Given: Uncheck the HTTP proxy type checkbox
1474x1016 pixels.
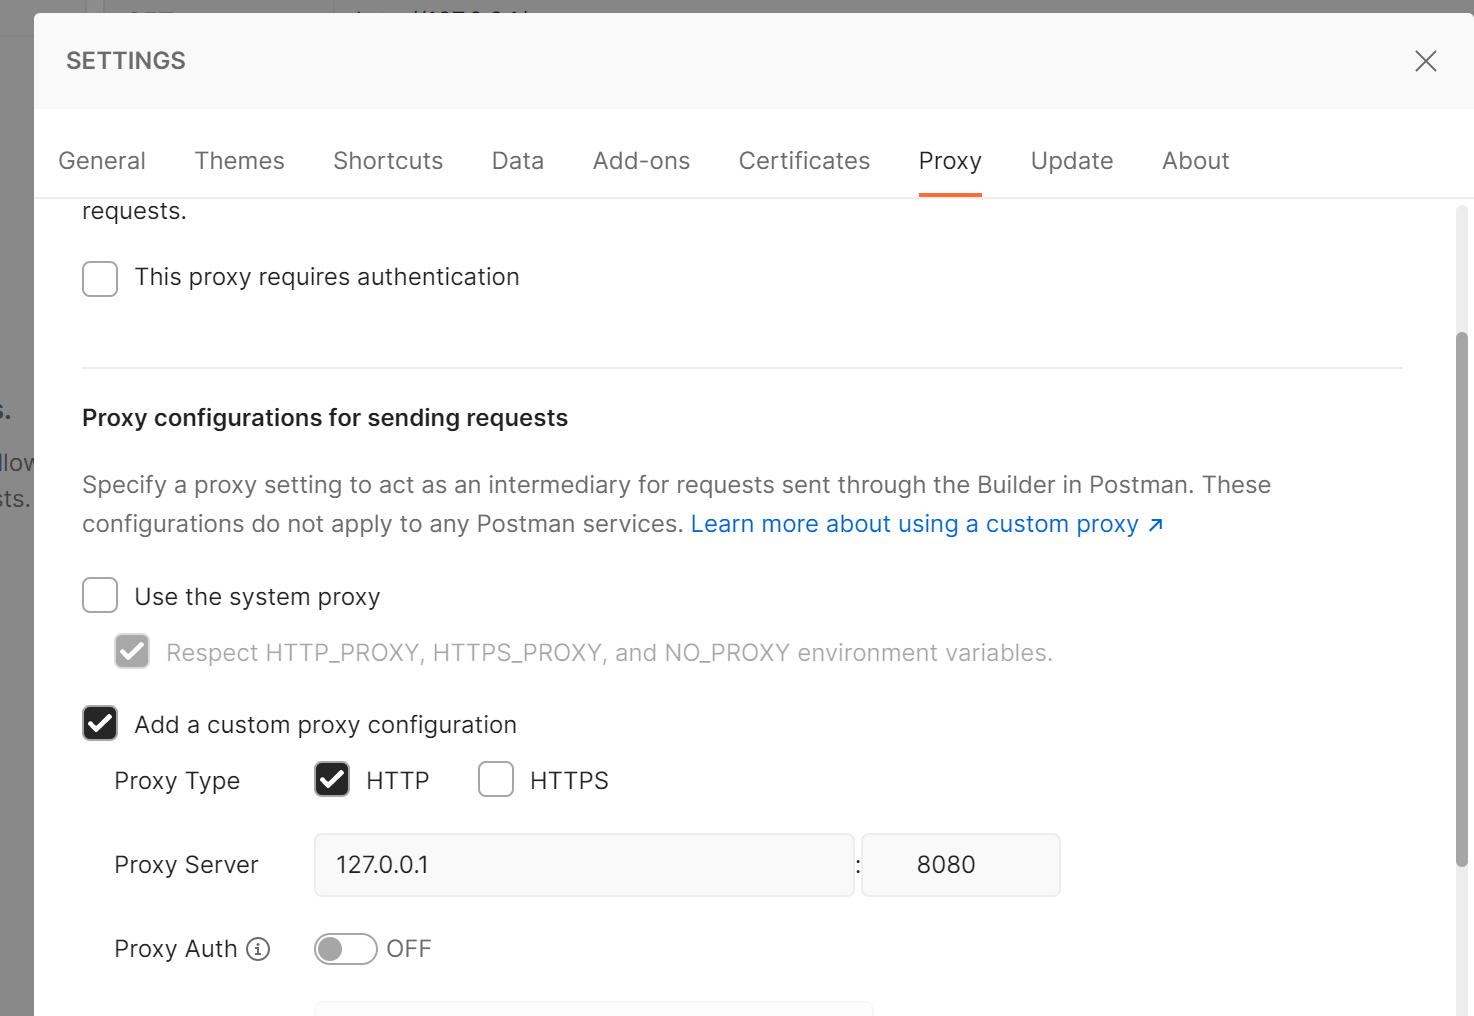Looking at the screenshot, I should point(332,779).
